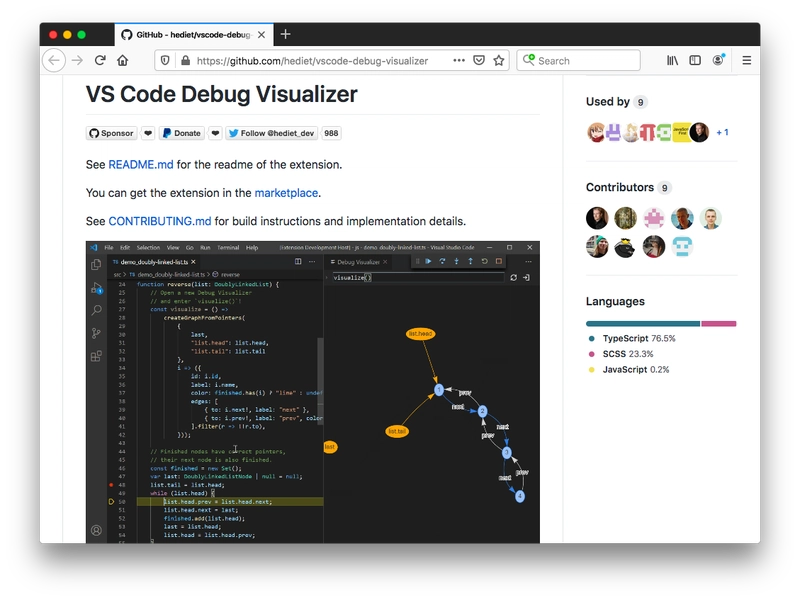This screenshot has width=800, height=600.
Task: Open the Library bookshelf icon
Action: pos(672,61)
